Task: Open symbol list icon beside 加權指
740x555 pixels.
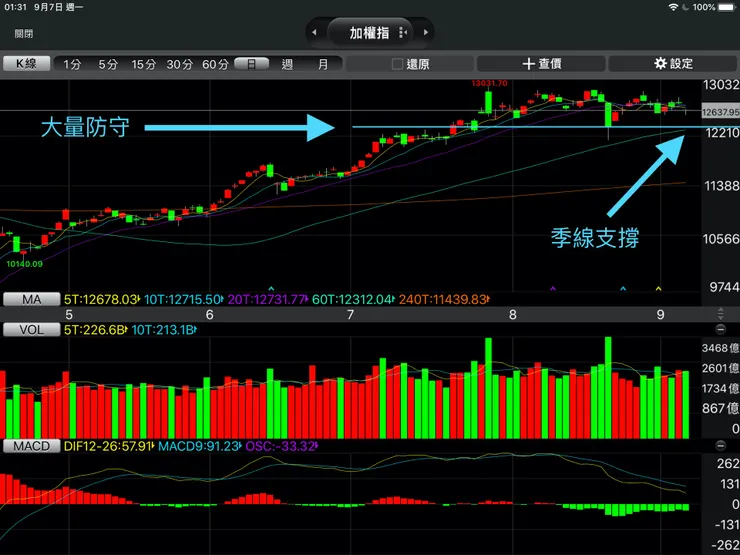Action: click(x=403, y=33)
